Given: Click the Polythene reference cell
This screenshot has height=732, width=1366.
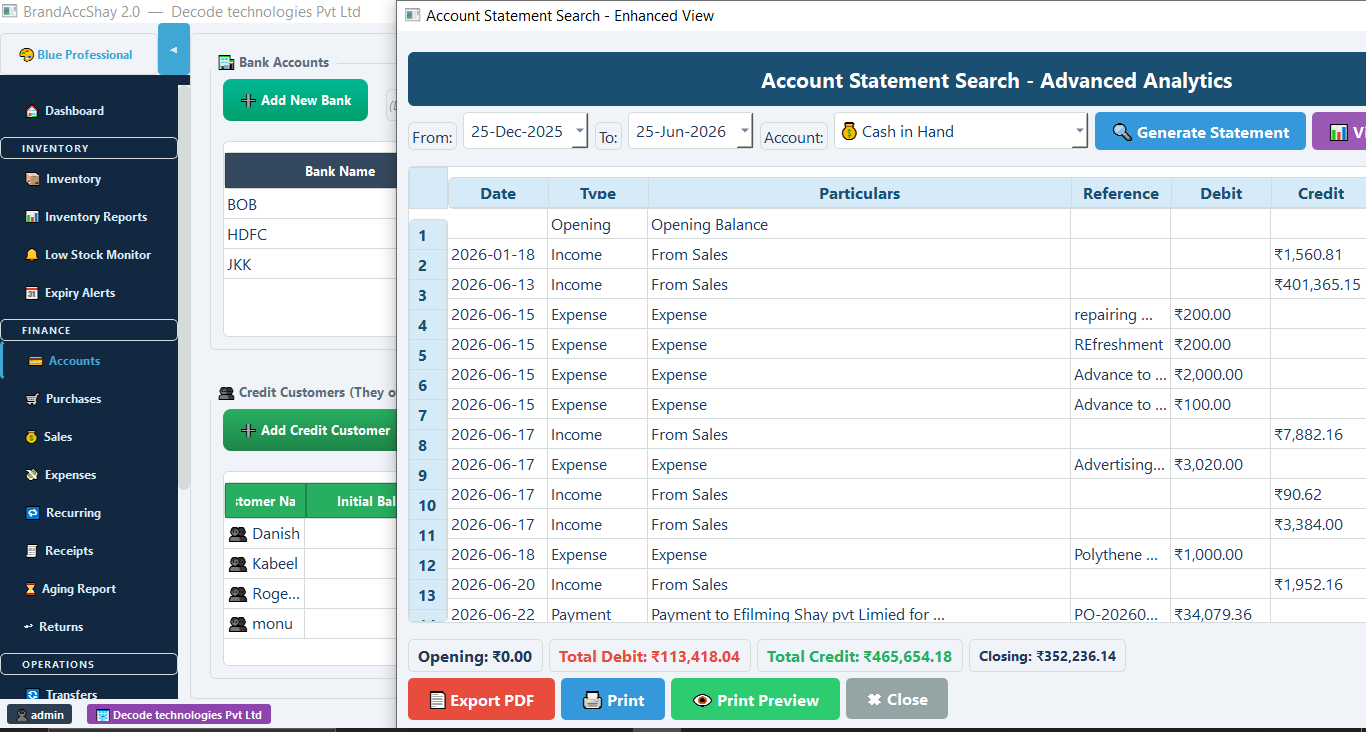Looking at the screenshot, I should (1121, 555).
